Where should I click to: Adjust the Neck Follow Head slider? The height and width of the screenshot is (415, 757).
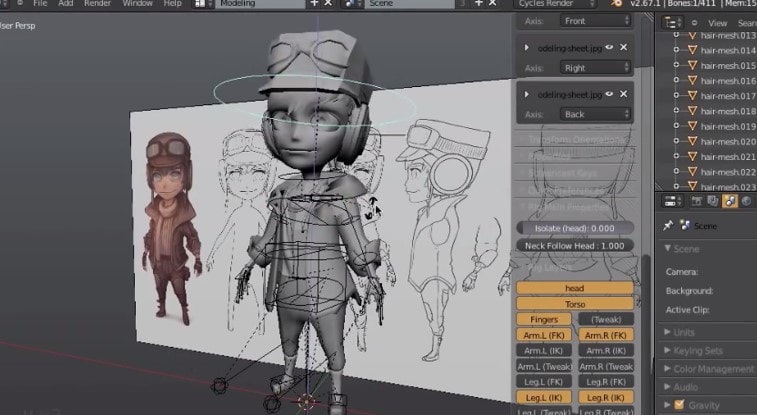[x=575, y=245]
